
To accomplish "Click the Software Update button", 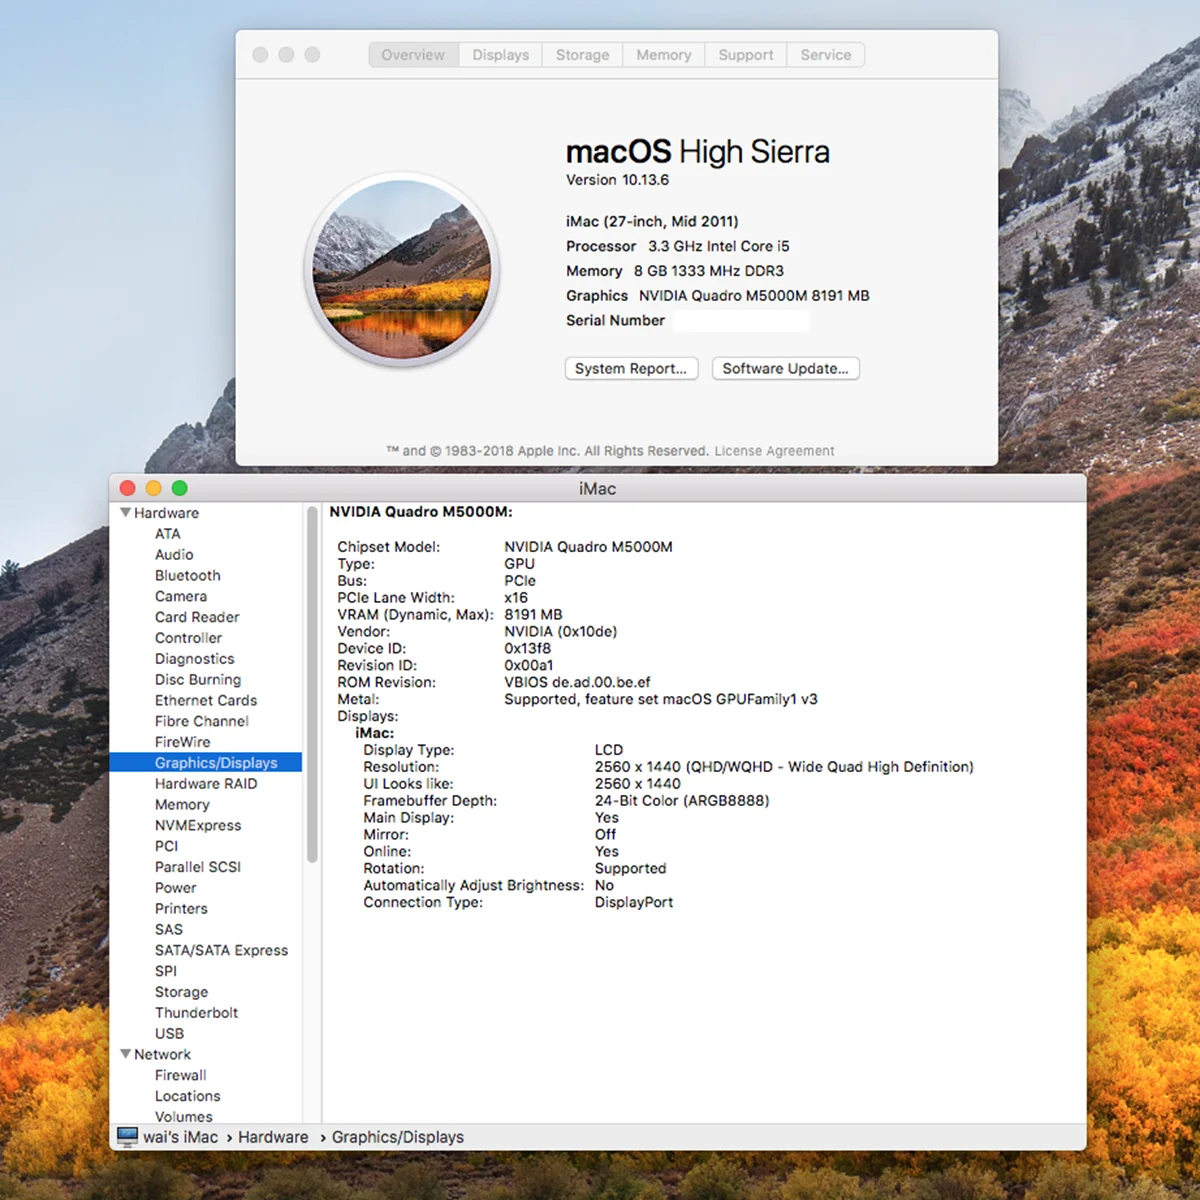I will [x=785, y=368].
